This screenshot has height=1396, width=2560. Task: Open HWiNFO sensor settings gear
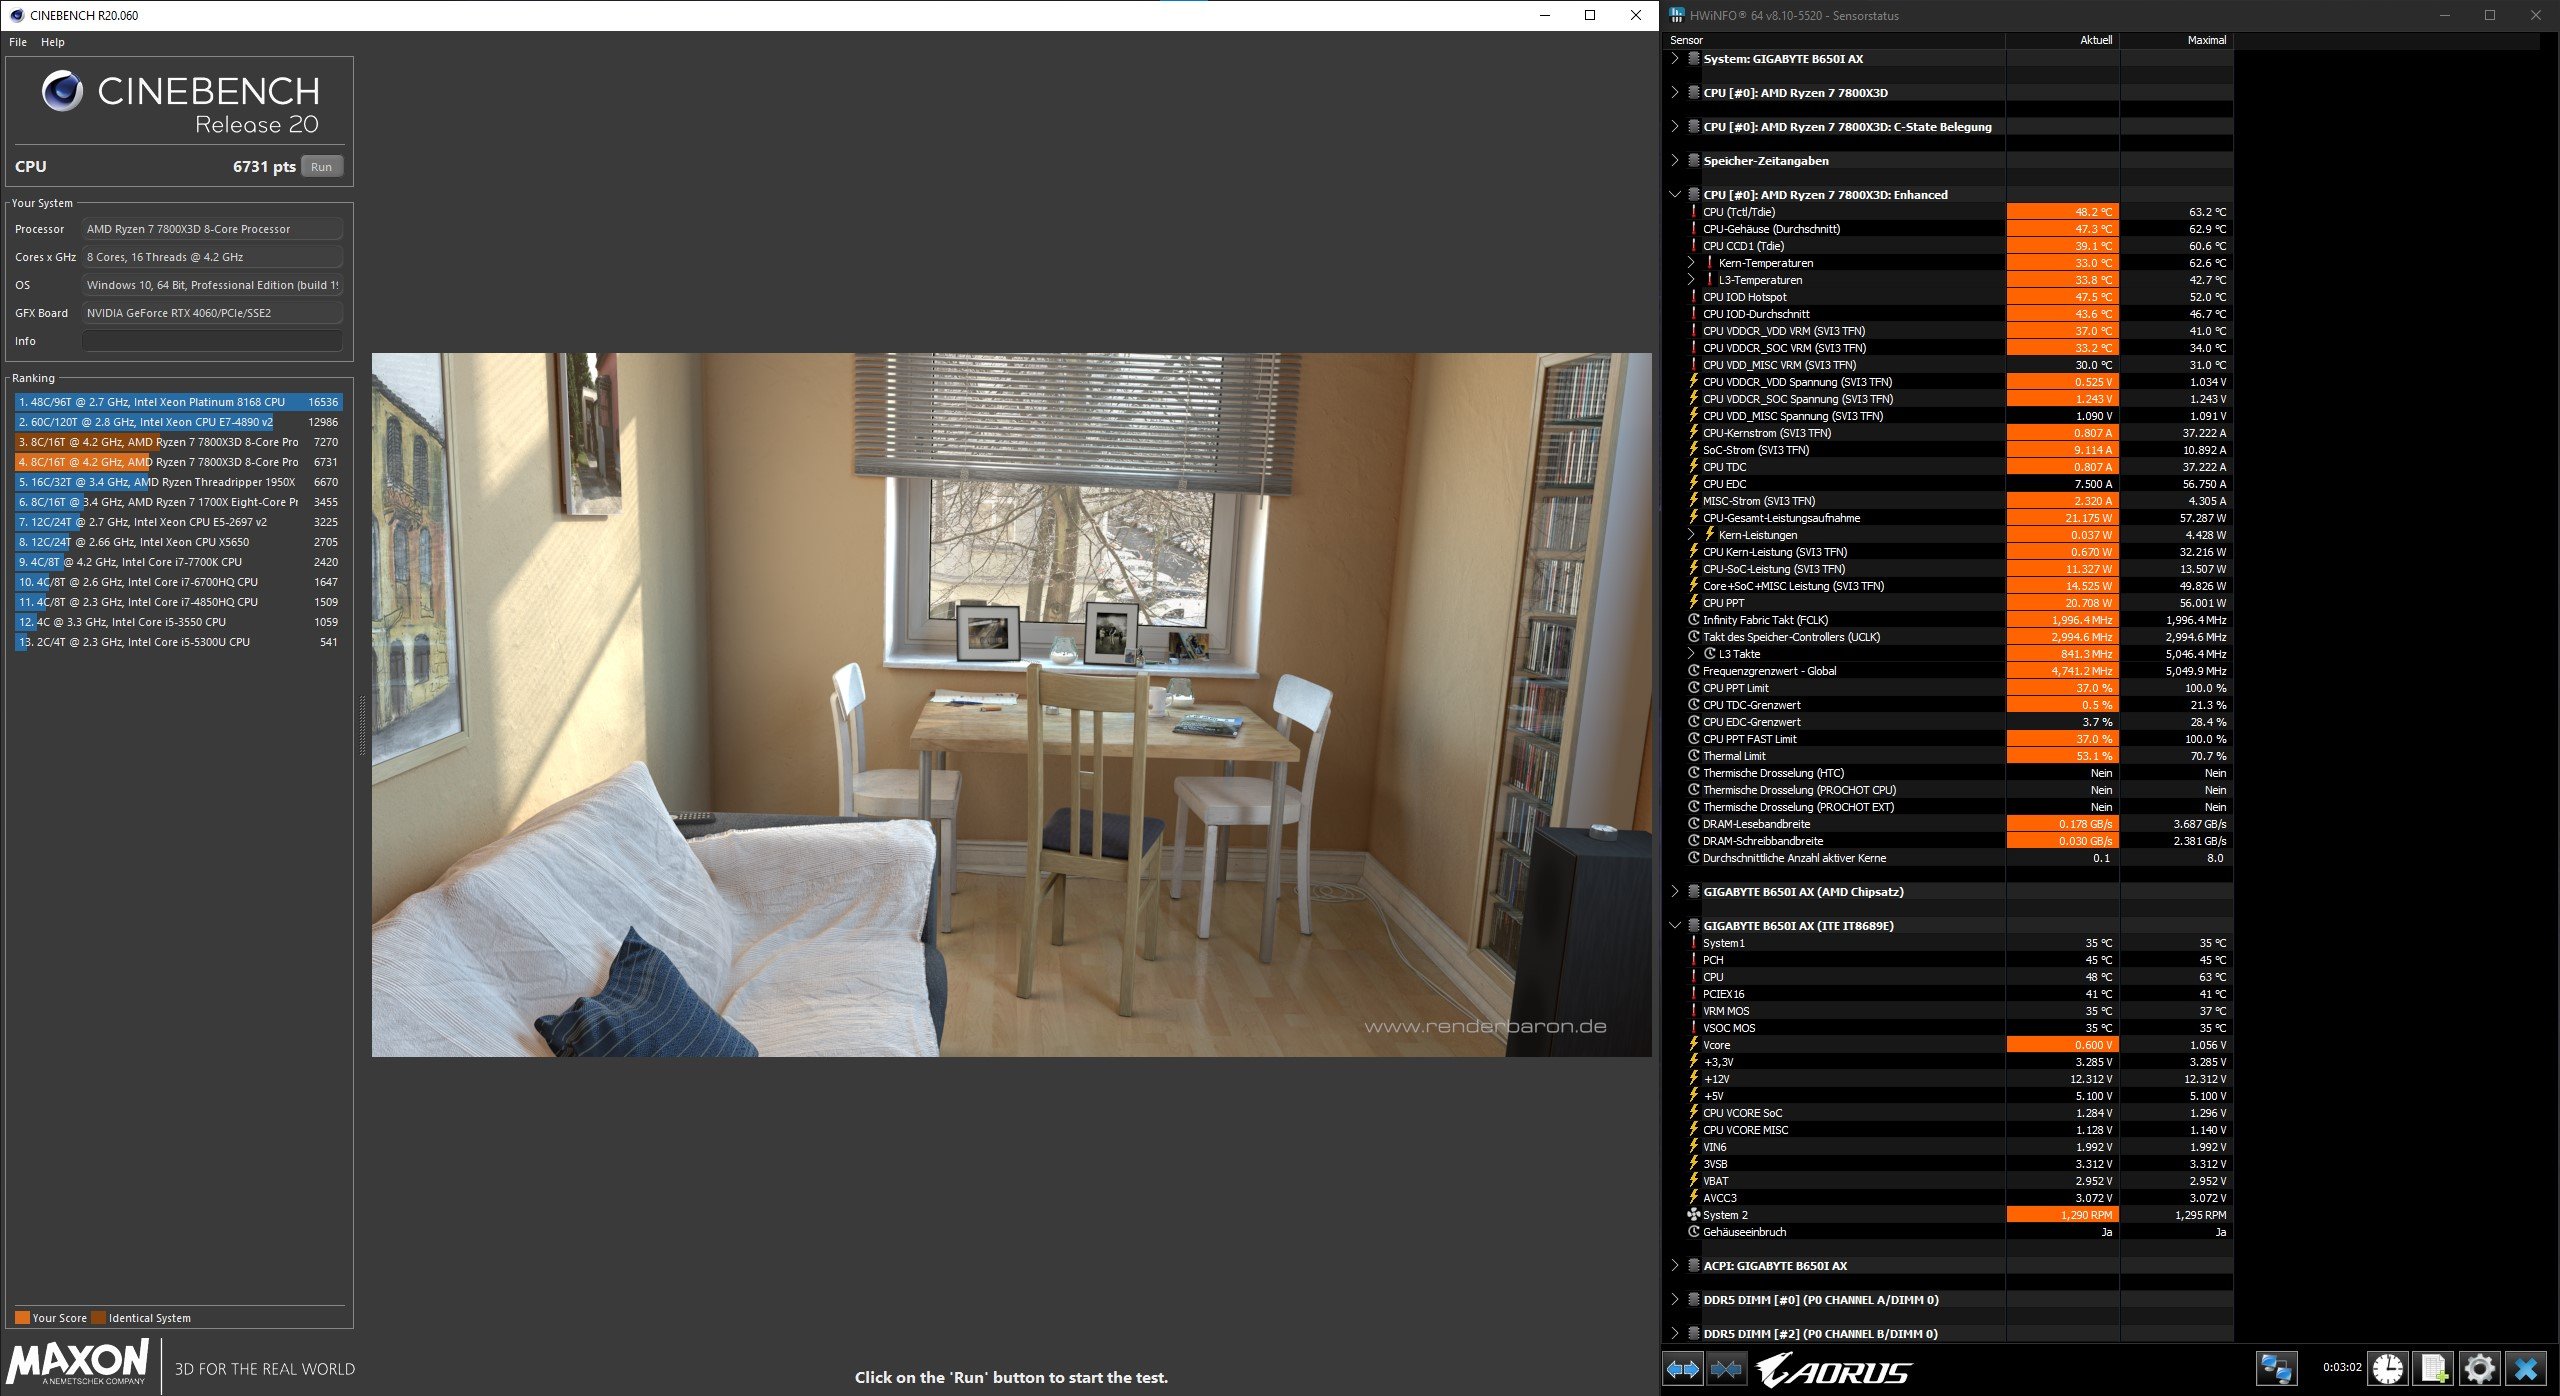(x=2479, y=1368)
